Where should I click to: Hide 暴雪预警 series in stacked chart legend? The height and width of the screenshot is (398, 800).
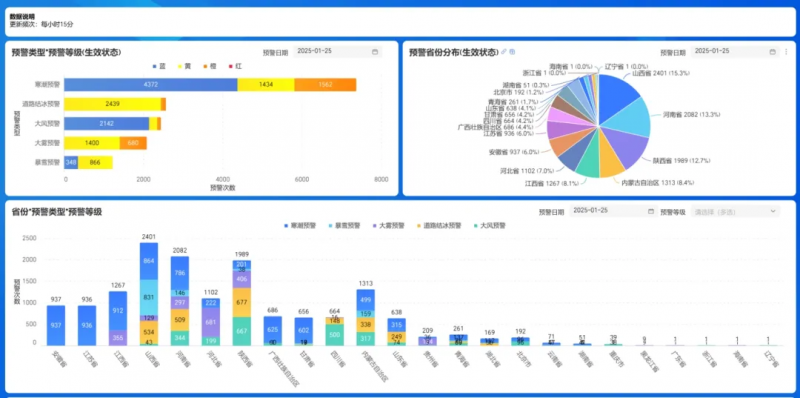tap(344, 226)
